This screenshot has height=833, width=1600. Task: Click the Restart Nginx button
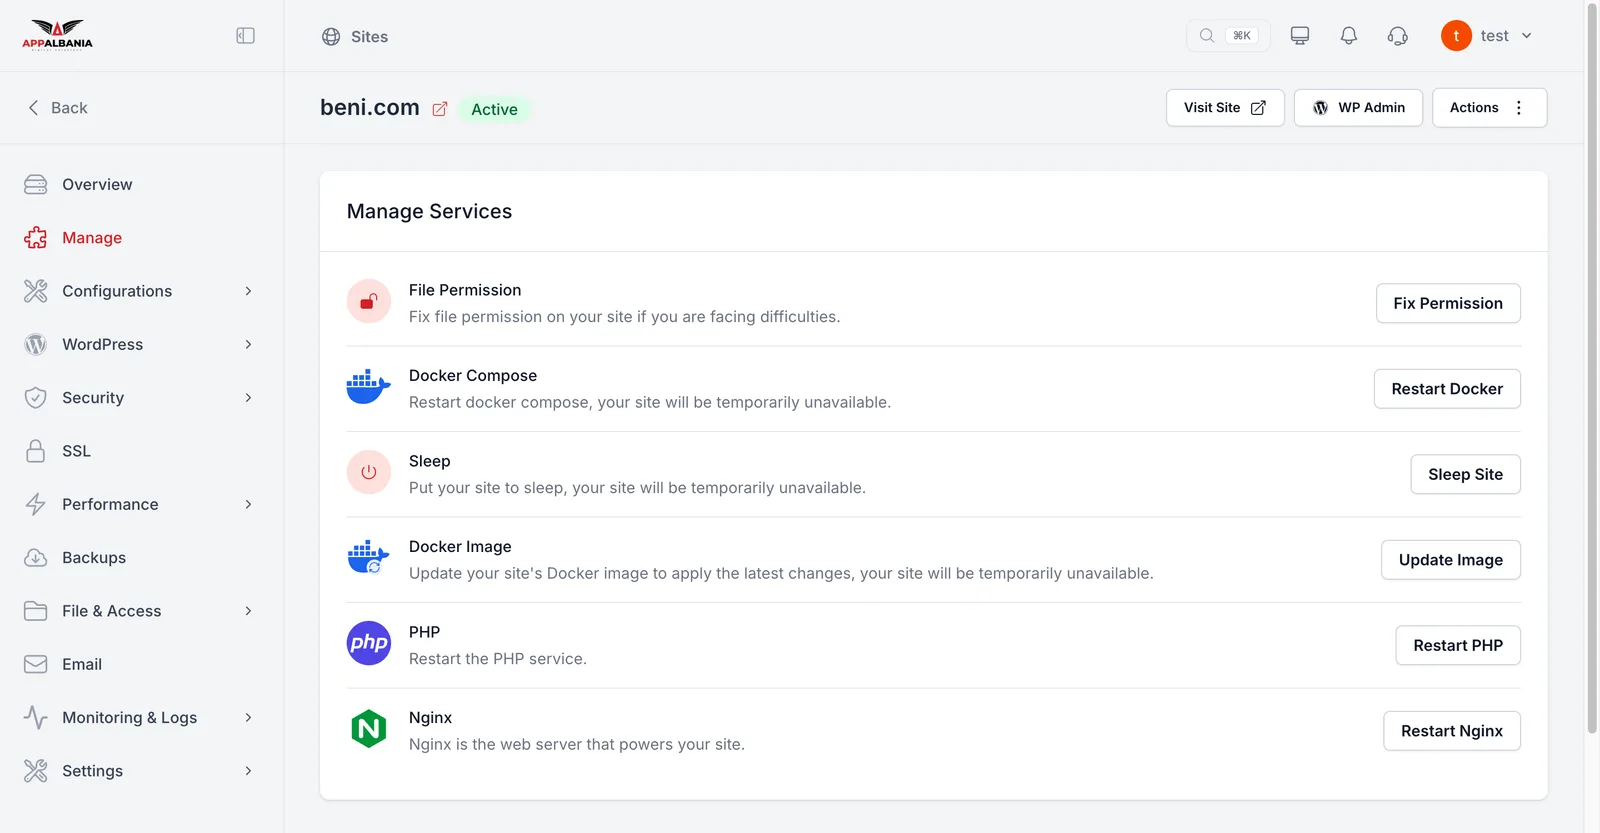1452,731
